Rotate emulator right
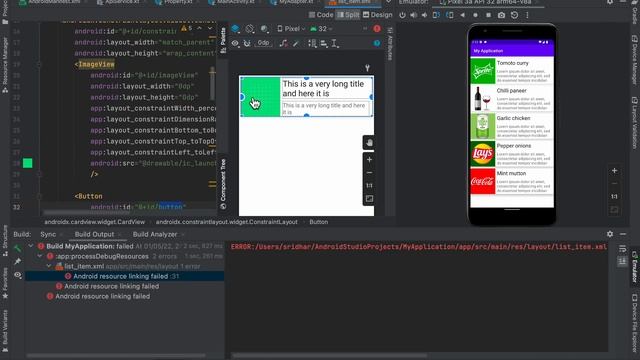The width and height of the screenshot is (640, 360). tap(449, 15)
